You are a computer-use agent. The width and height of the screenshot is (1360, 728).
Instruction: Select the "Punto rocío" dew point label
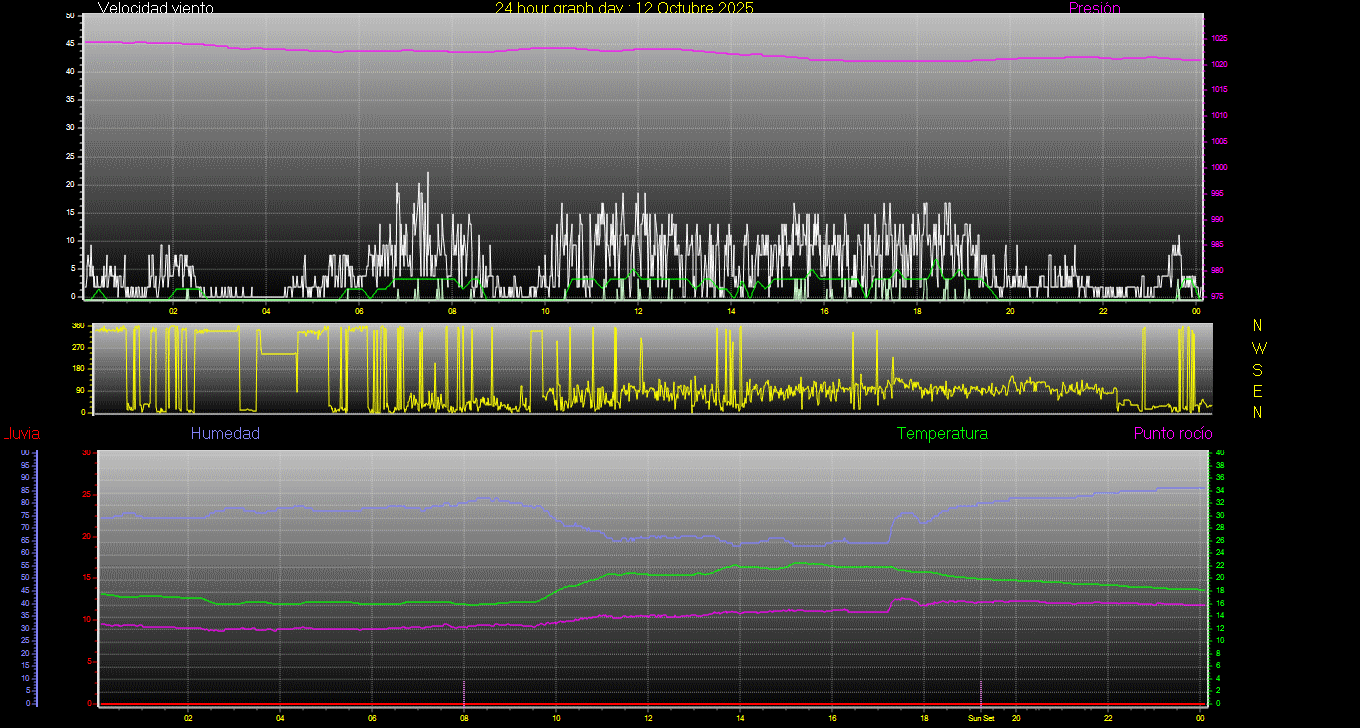[1172, 434]
